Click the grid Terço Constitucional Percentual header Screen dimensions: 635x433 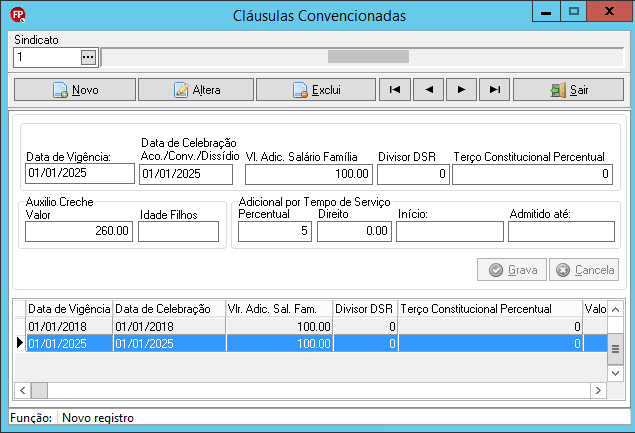pyautogui.click(x=490, y=309)
